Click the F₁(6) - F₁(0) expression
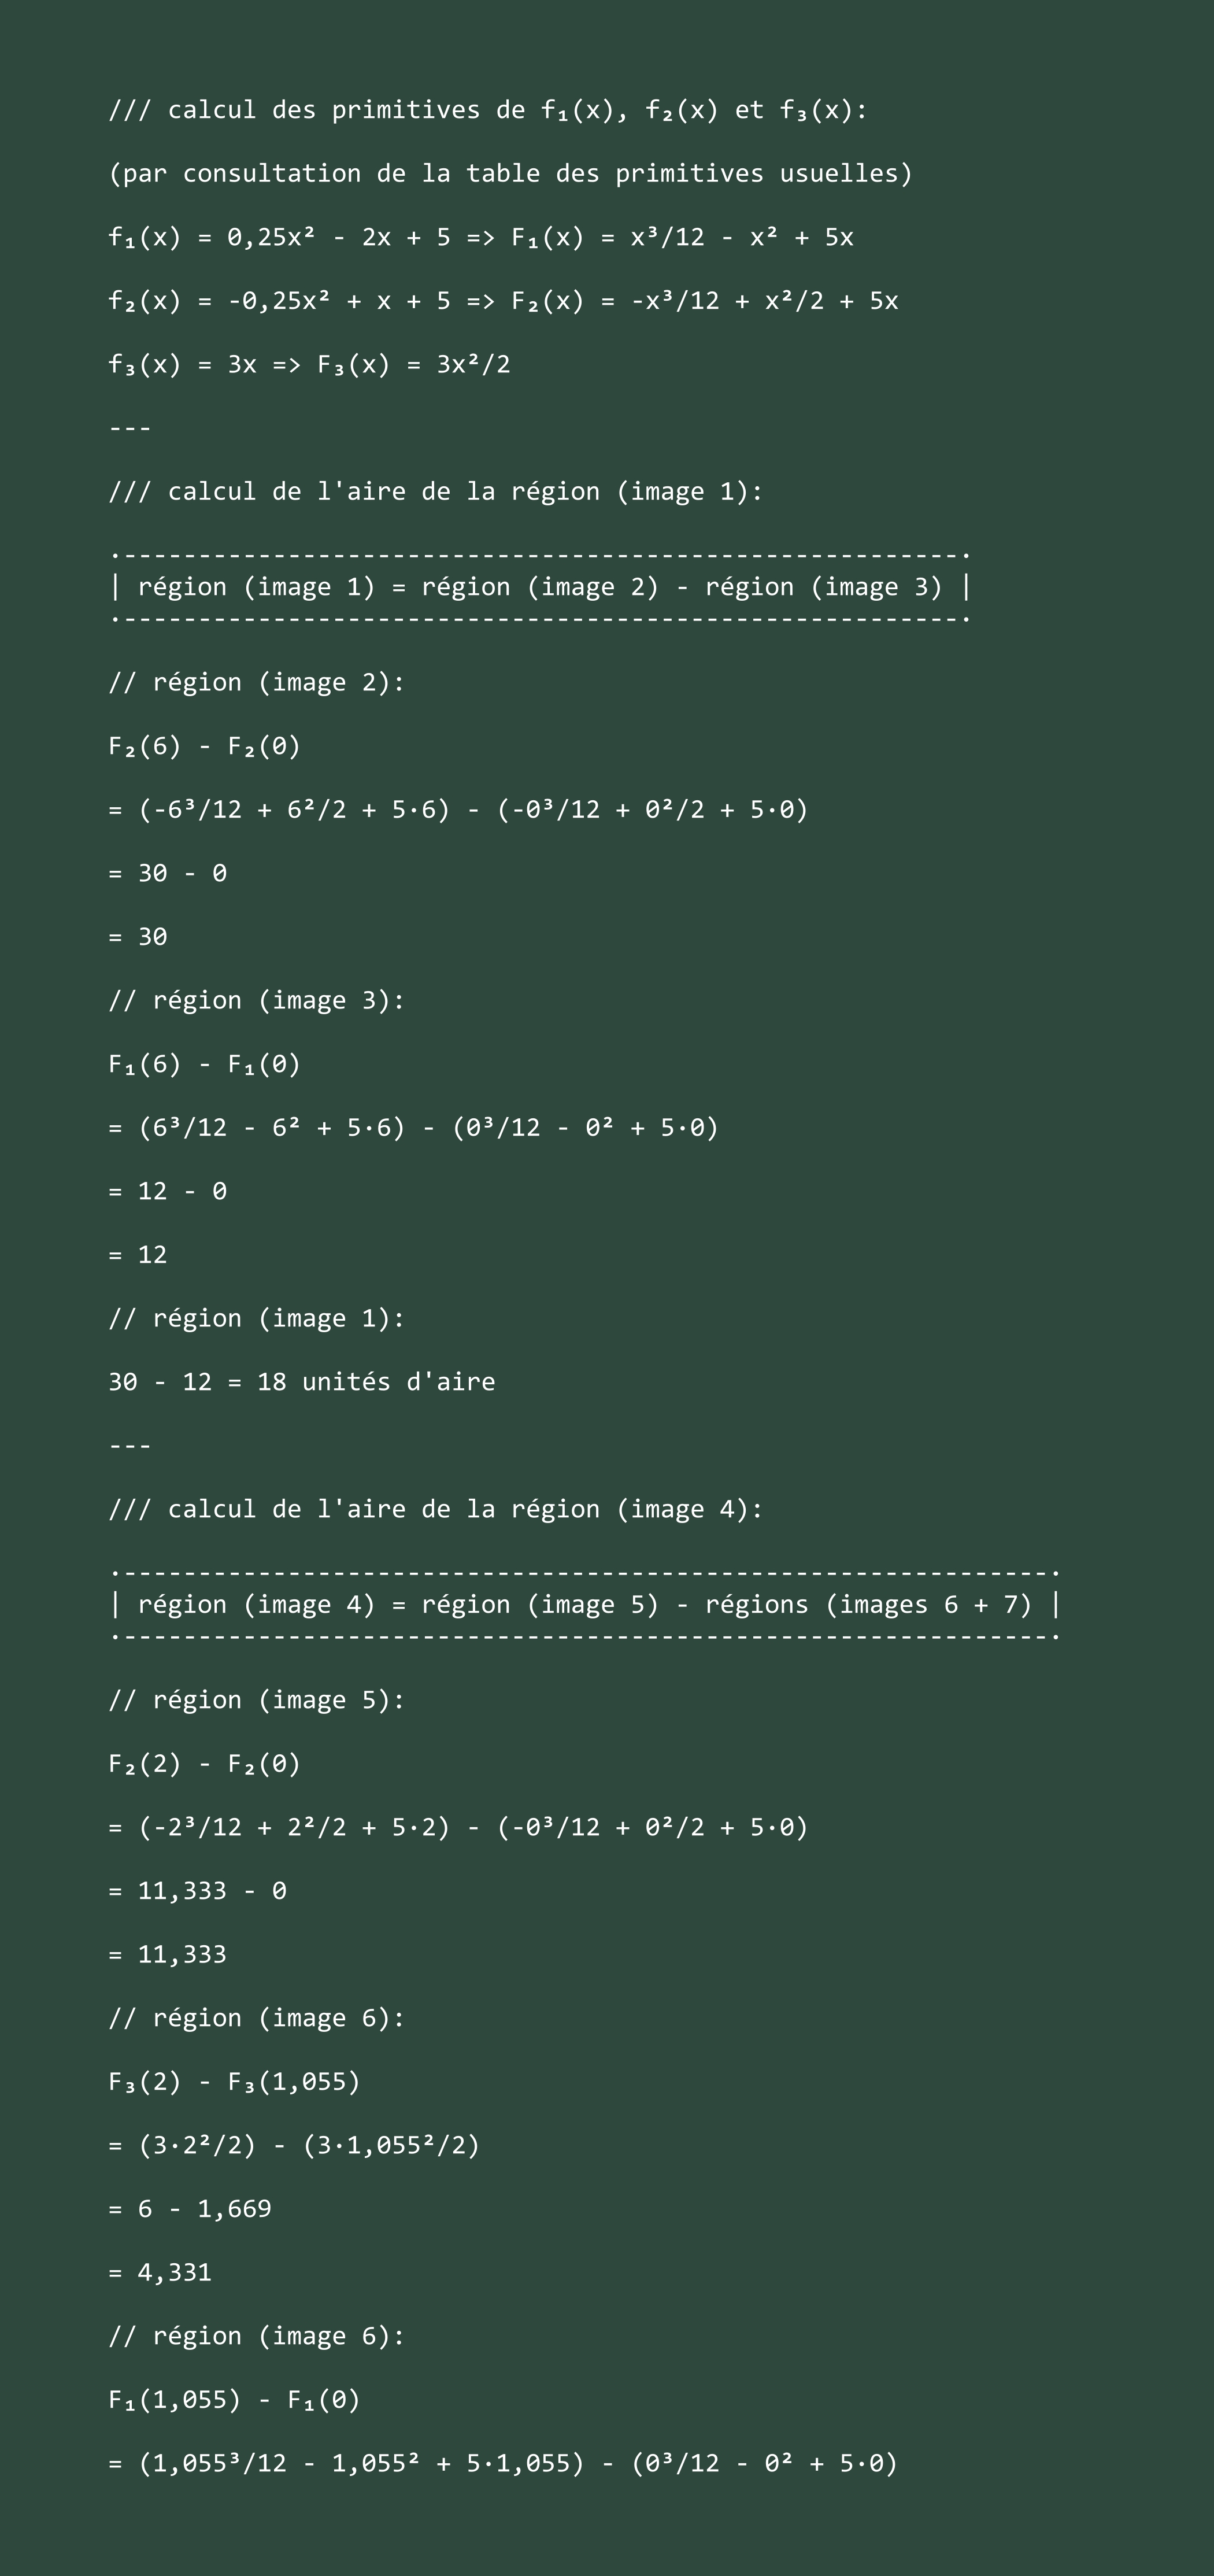The height and width of the screenshot is (2576, 1214). pyautogui.click(x=204, y=1064)
